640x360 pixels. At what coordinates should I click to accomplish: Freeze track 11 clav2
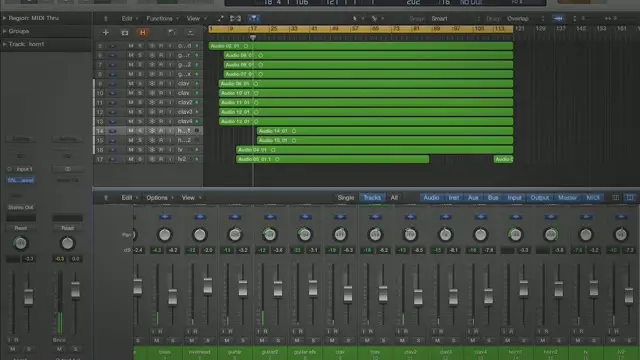(151, 102)
